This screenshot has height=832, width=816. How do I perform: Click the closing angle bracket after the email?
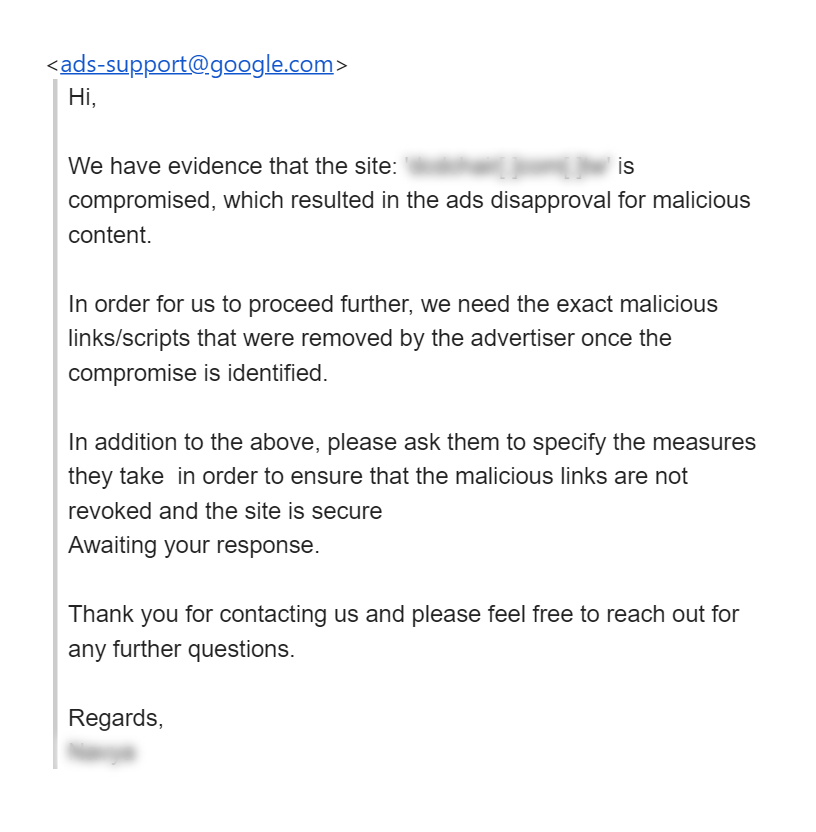(x=341, y=66)
